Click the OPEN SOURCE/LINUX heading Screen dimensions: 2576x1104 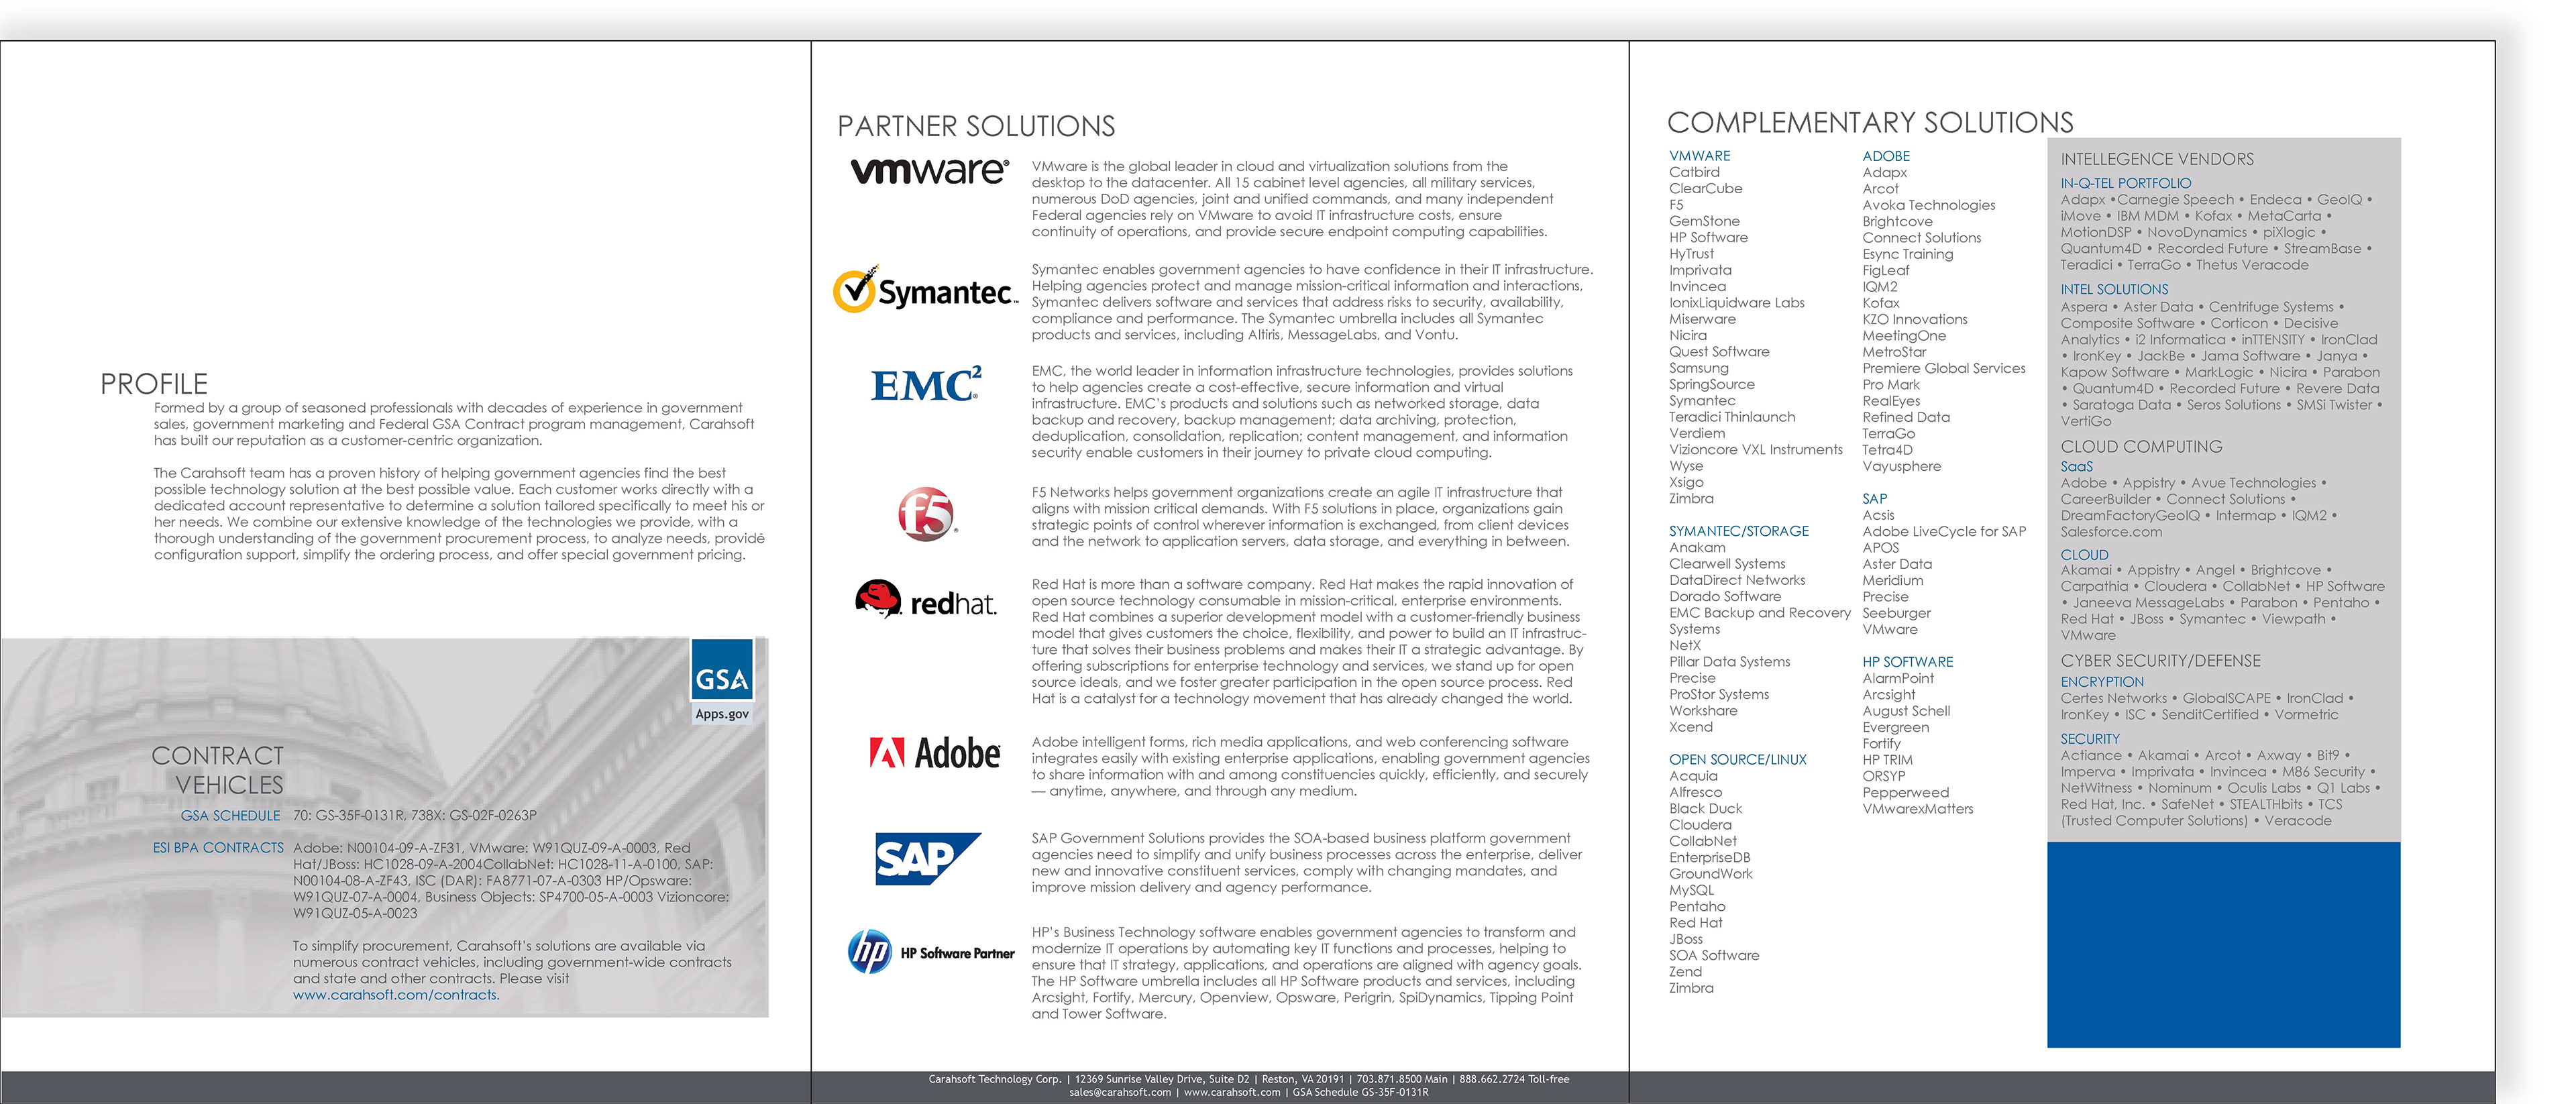1737,760
